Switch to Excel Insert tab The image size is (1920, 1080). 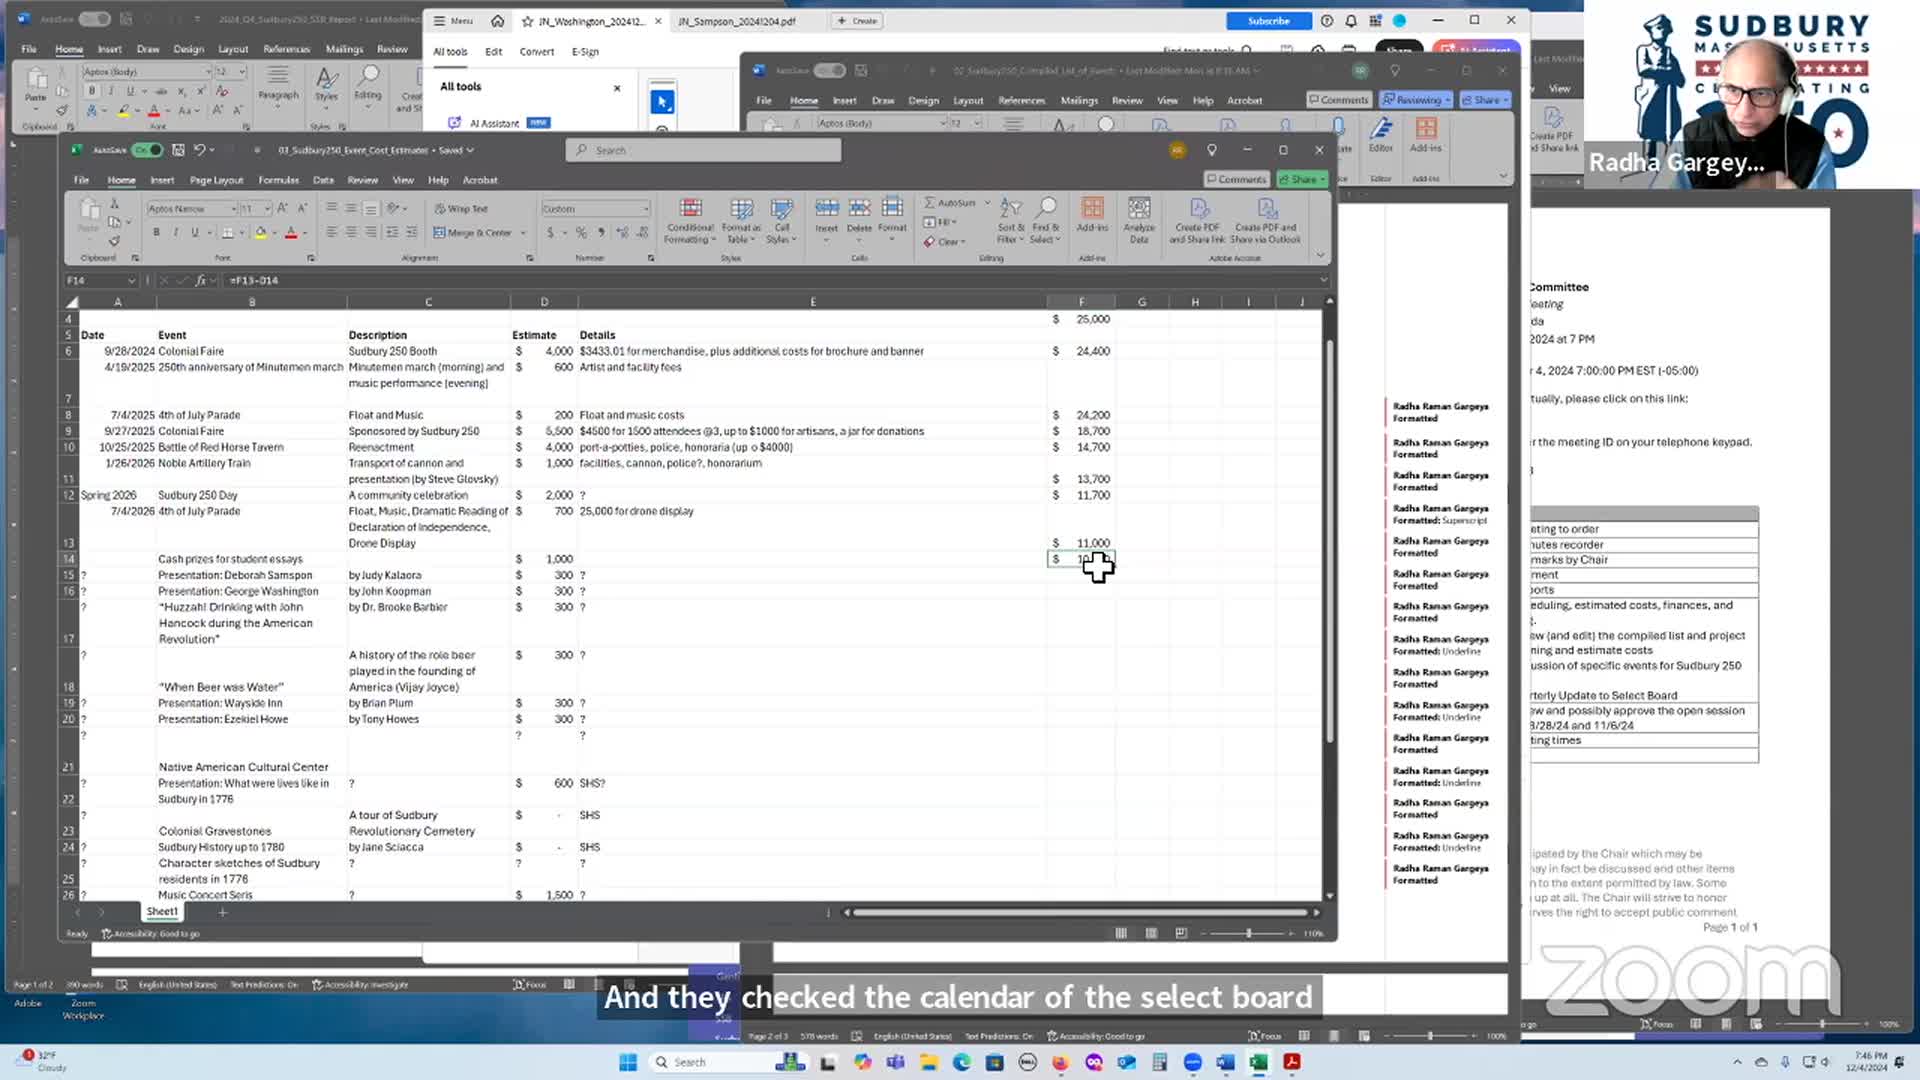click(x=162, y=180)
